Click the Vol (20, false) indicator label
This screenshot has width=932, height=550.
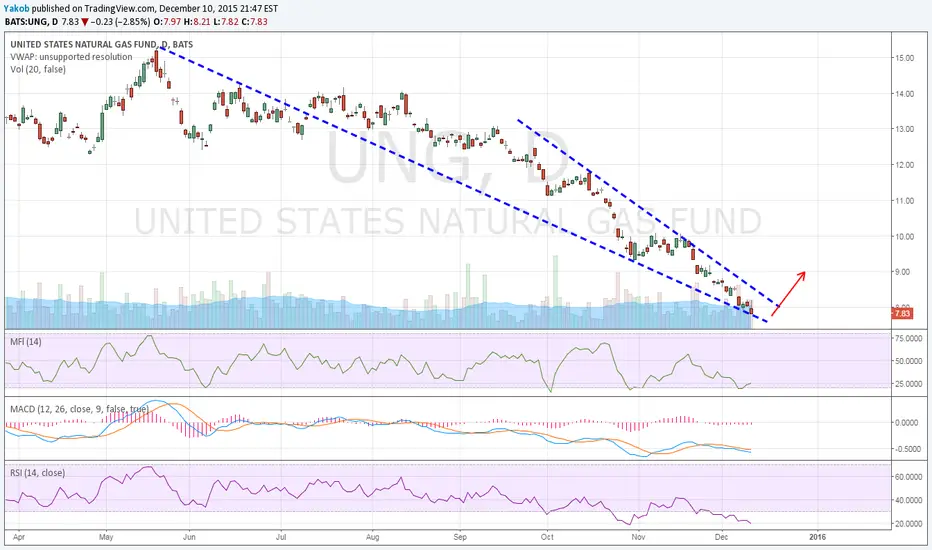[38, 70]
